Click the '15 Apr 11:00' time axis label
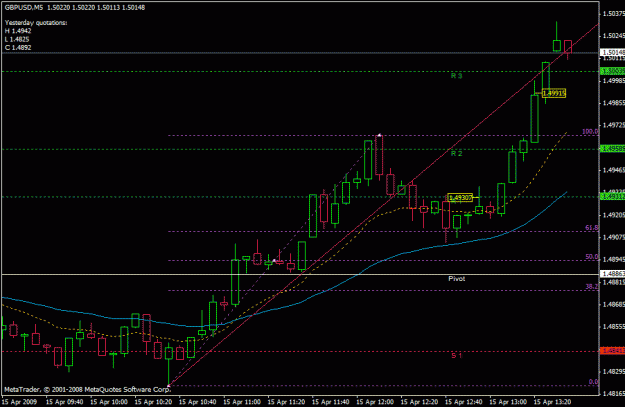Screen dimensions: 625x407 pos(242,402)
